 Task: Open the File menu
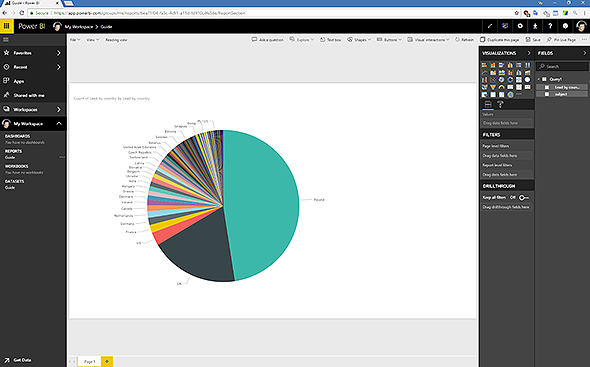tap(75, 40)
